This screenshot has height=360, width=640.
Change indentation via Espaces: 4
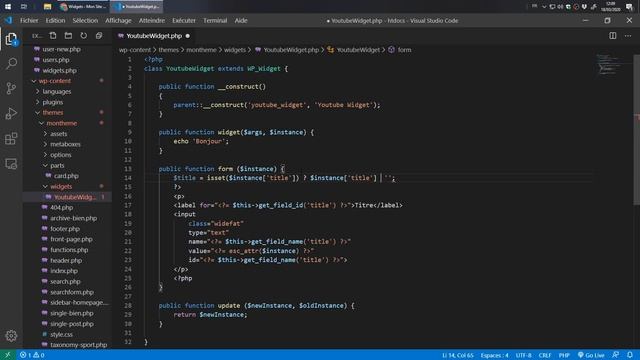(494, 355)
